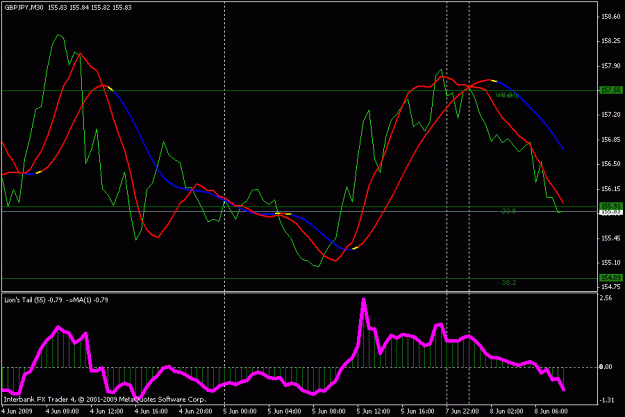Screen dimensions: 625x417
Task: Click the green 155.91 level price tag
Action: tap(611, 206)
